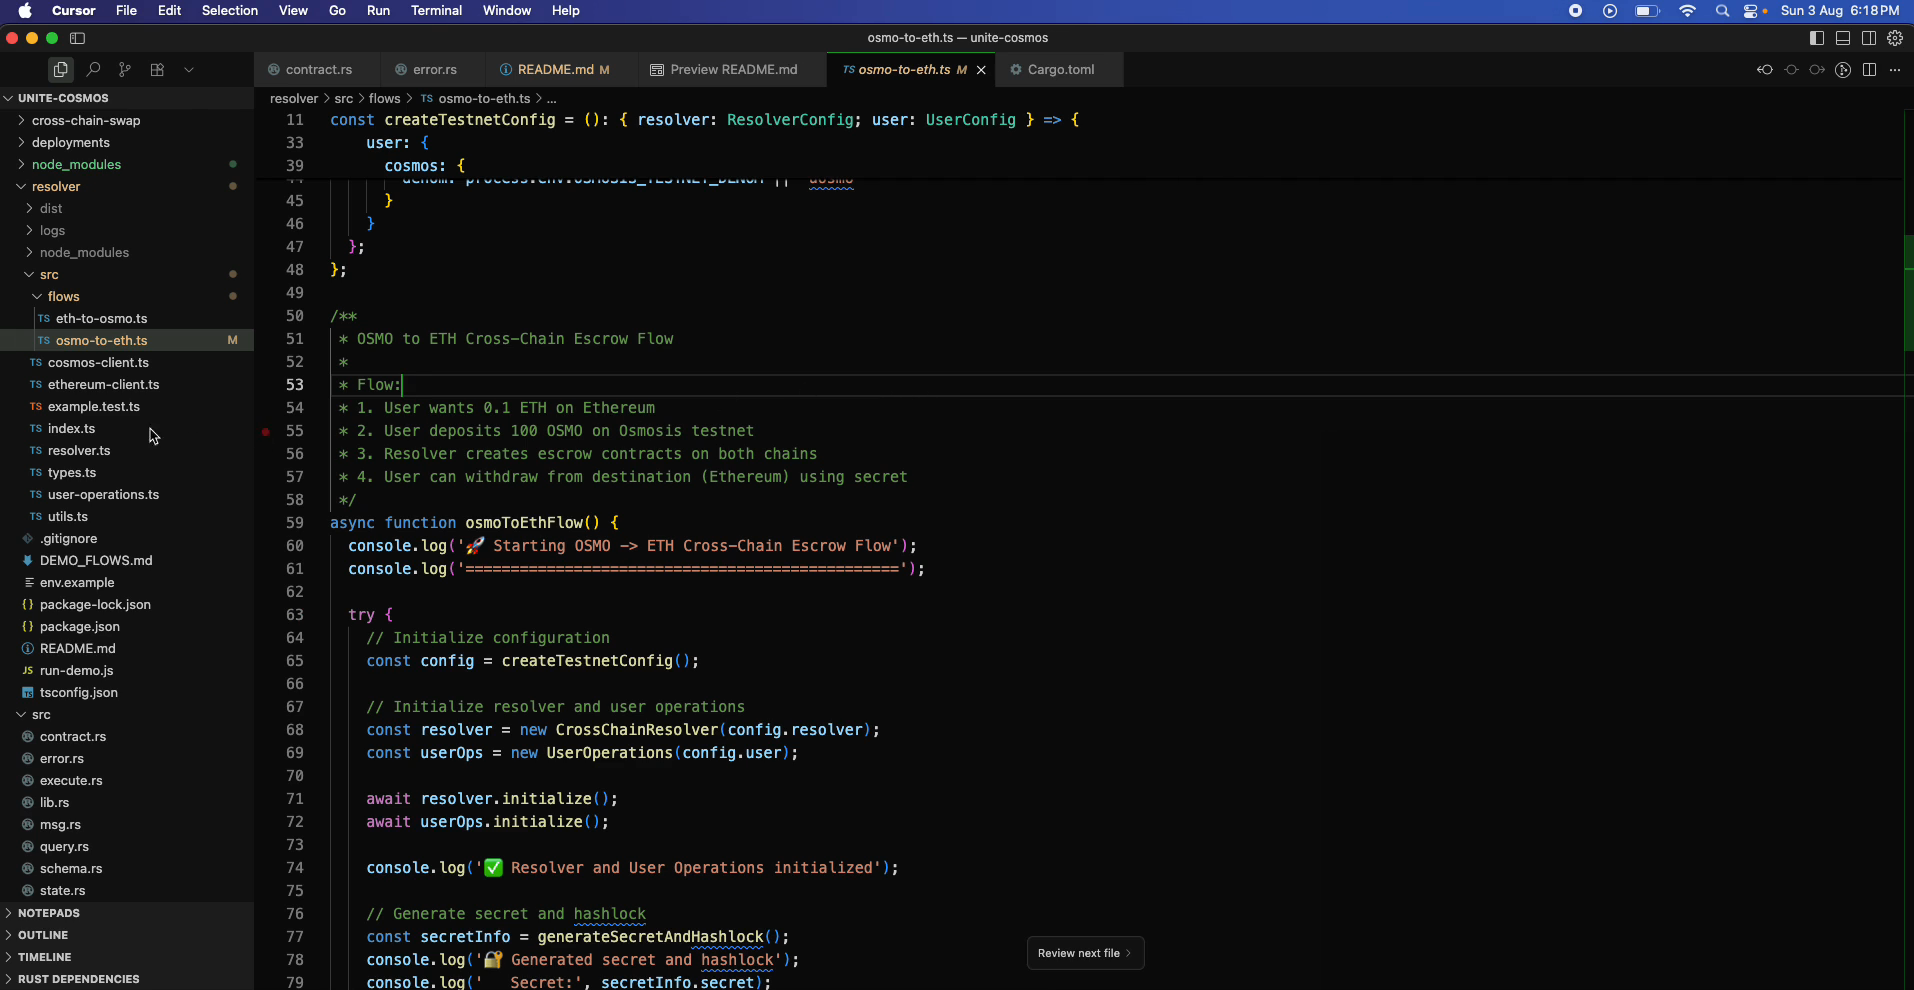Go to next change arrow icon

pos(1817,70)
